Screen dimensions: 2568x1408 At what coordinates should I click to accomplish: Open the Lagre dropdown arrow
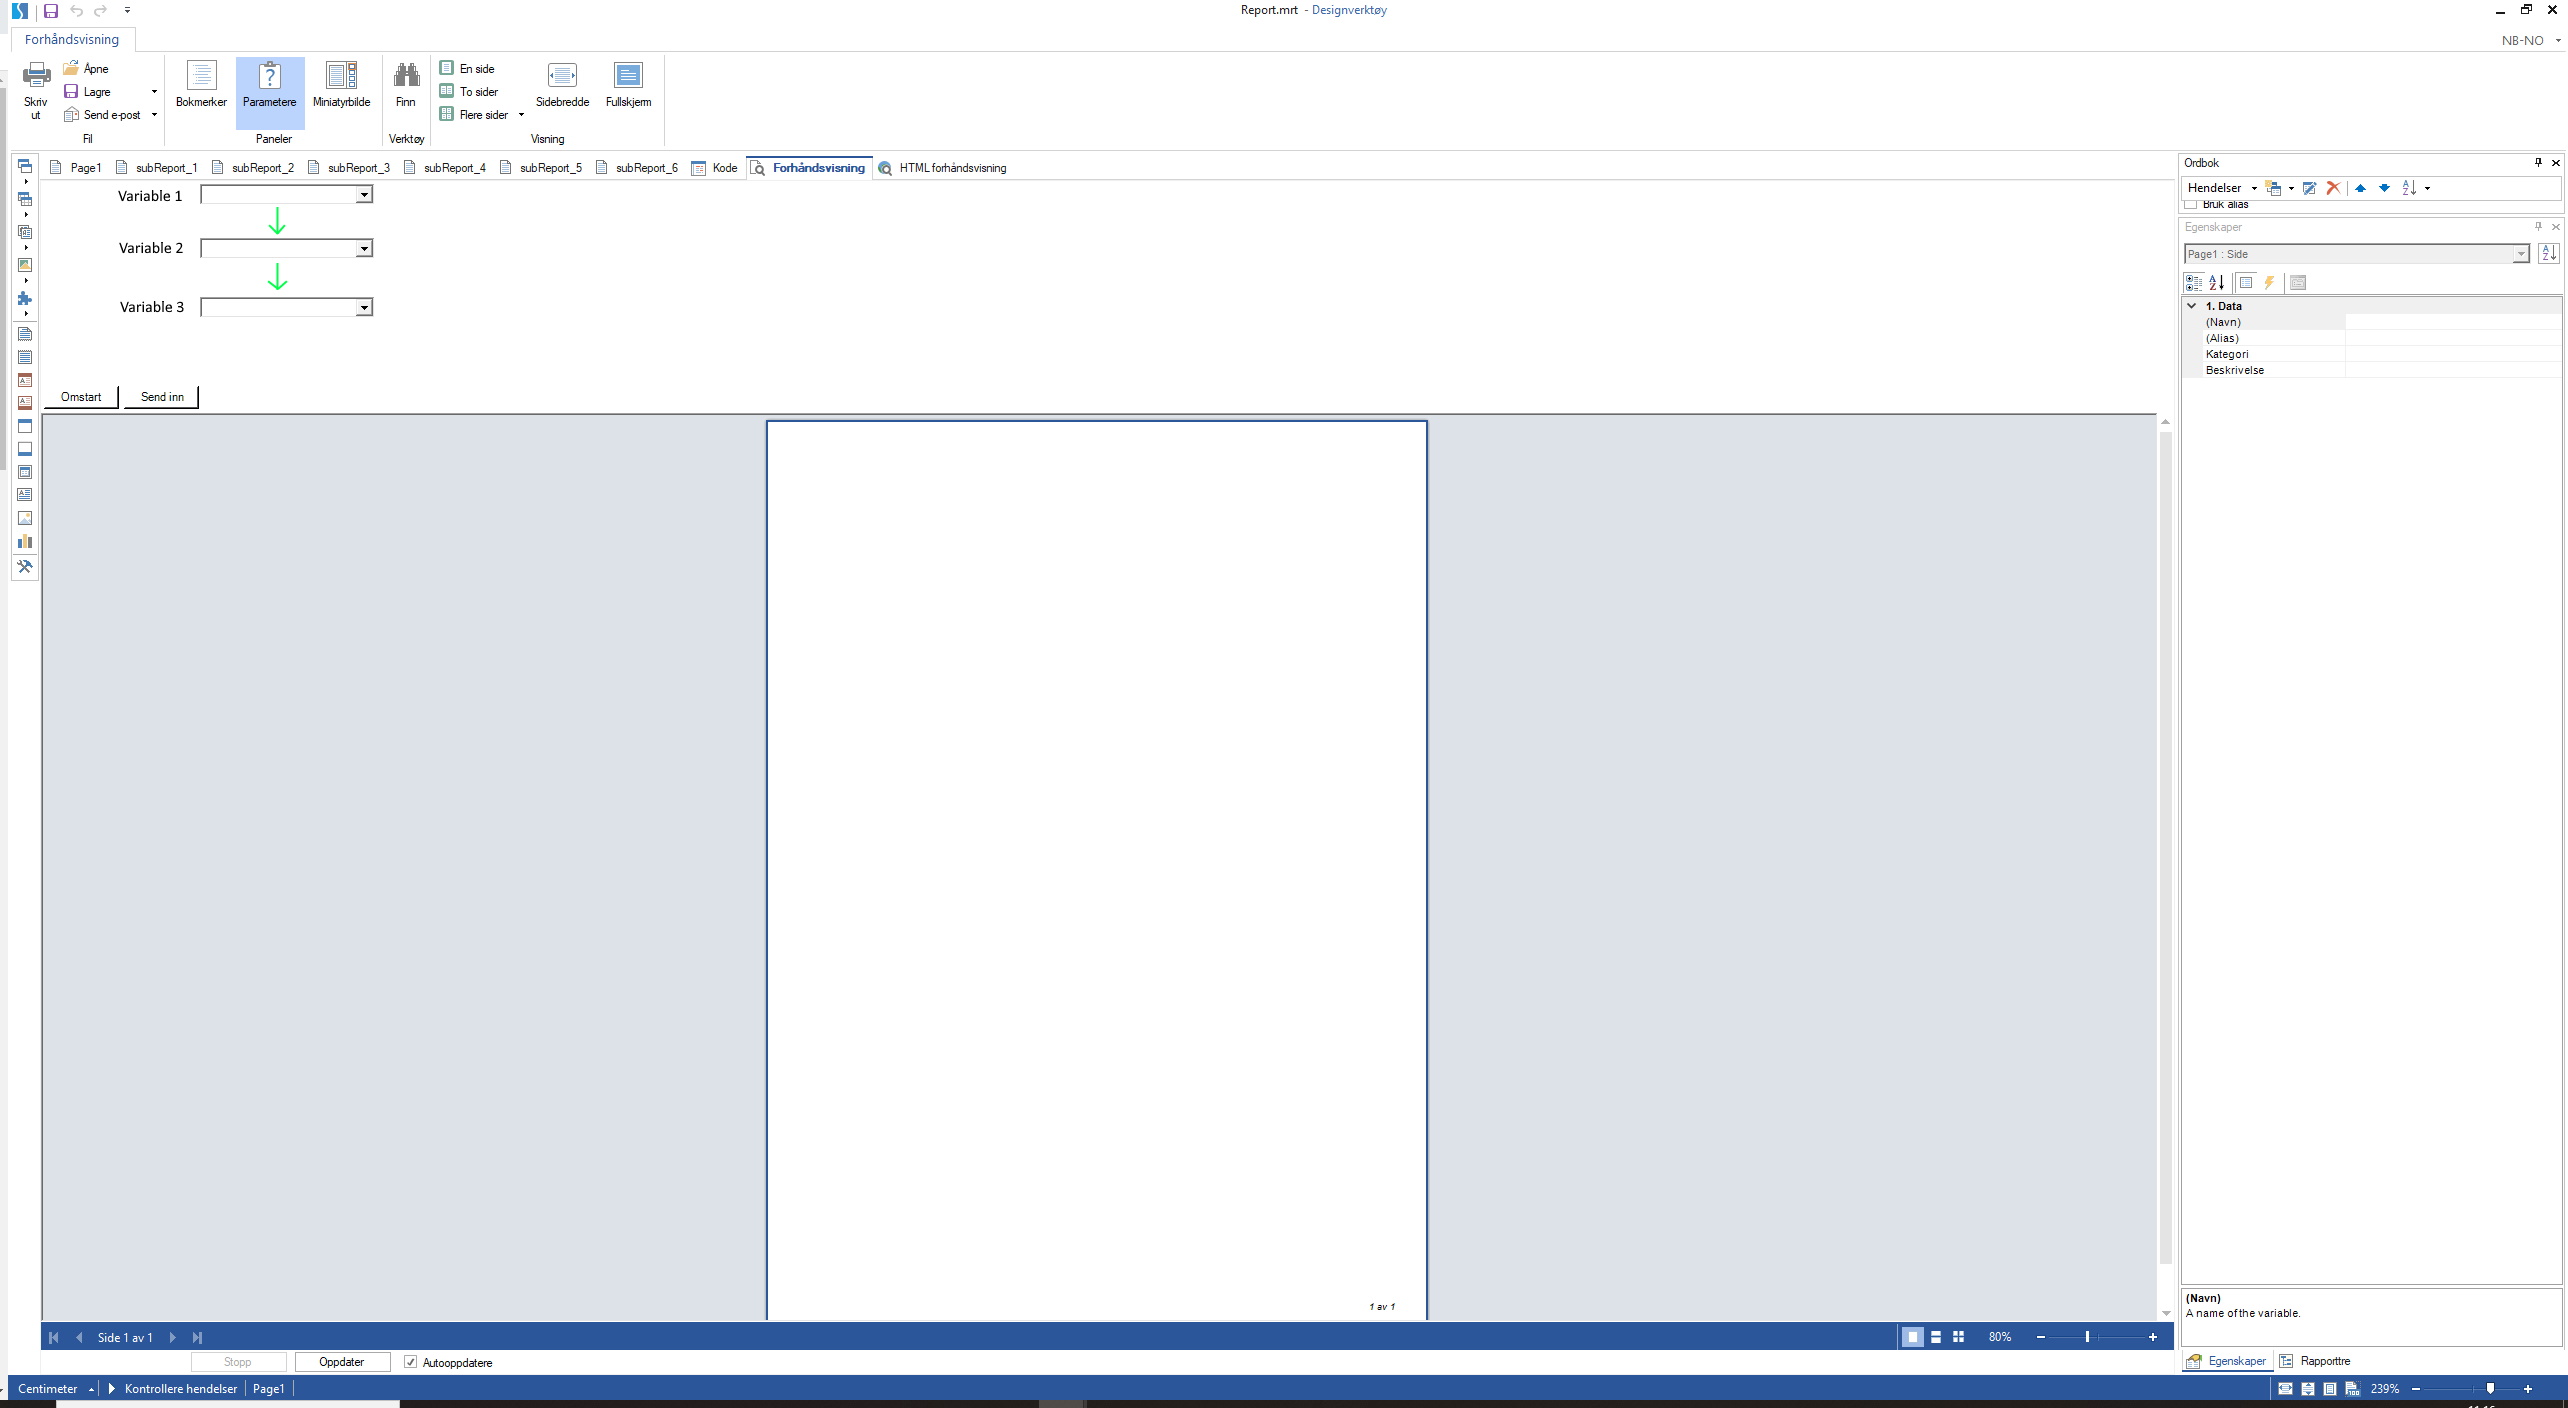[154, 92]
